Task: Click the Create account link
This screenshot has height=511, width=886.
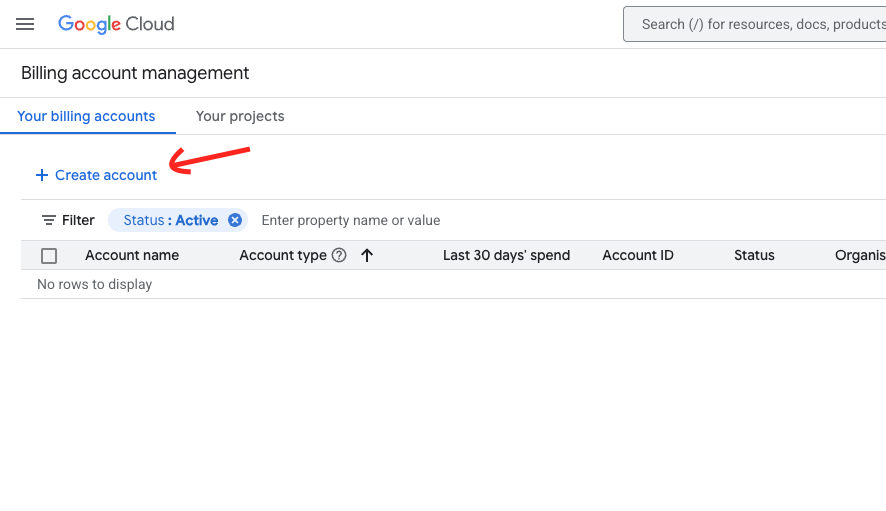Action: [106, 175]
